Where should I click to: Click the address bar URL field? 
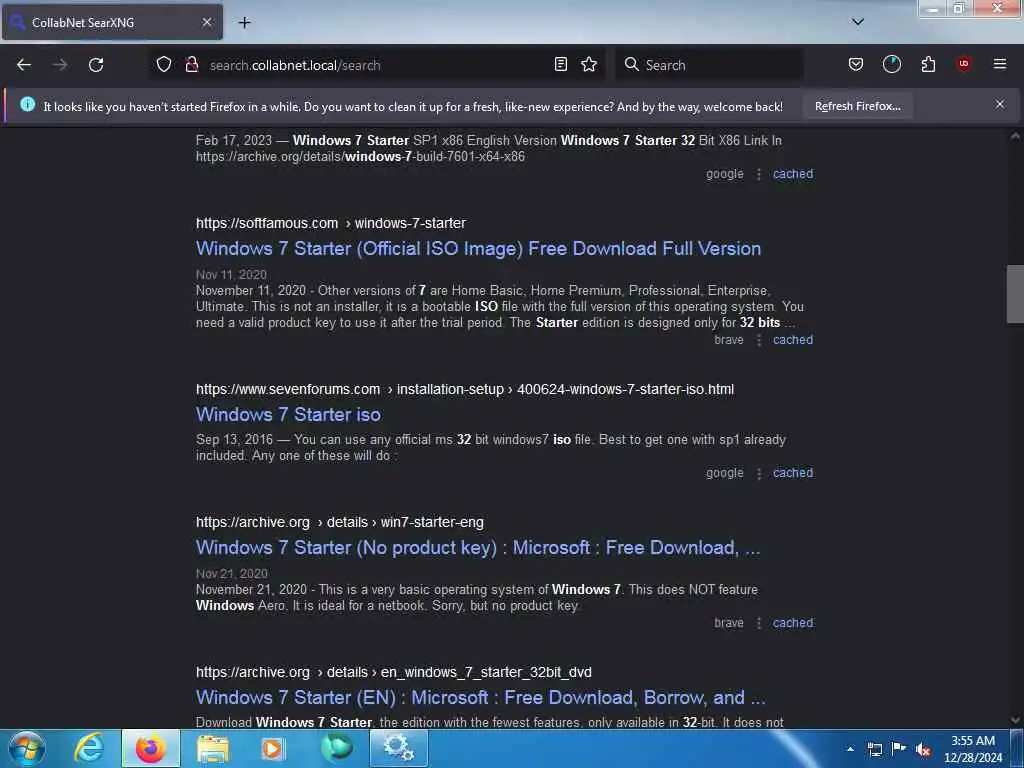point(379,65)
